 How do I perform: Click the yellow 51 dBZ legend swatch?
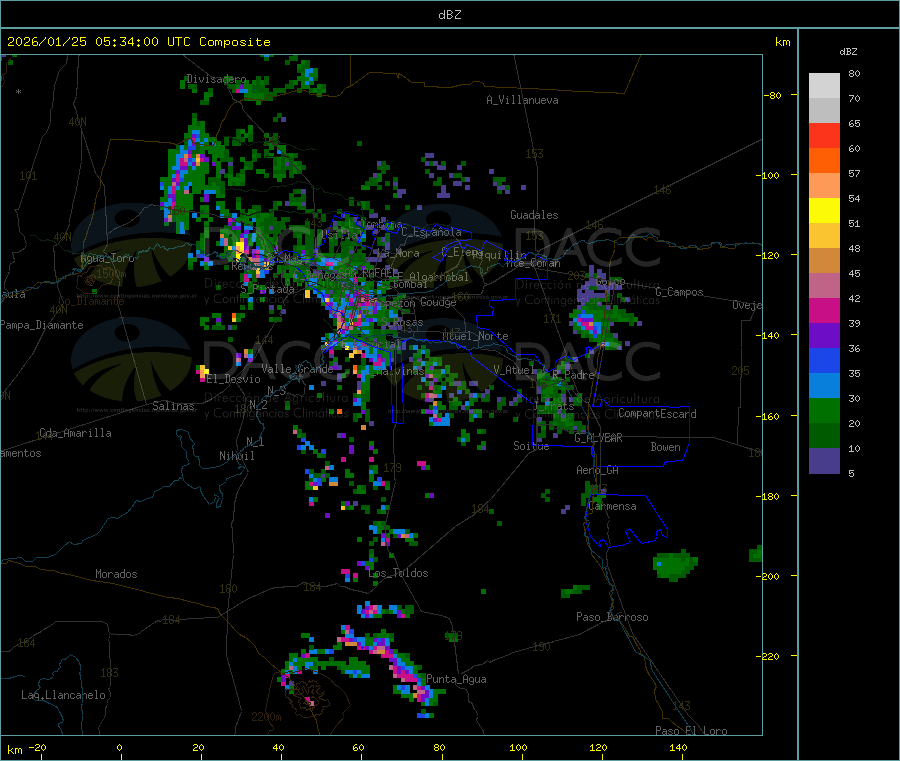point(824,211)
